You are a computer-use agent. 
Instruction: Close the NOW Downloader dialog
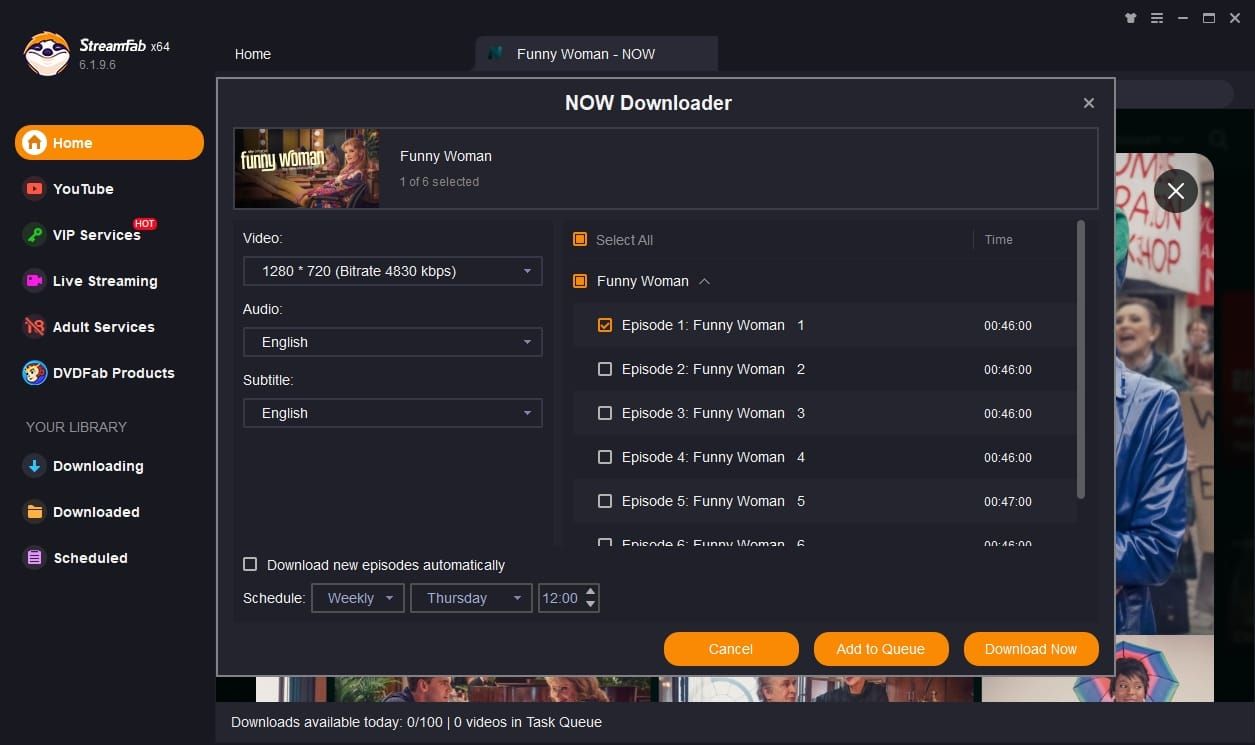[x=1089, y=103]
